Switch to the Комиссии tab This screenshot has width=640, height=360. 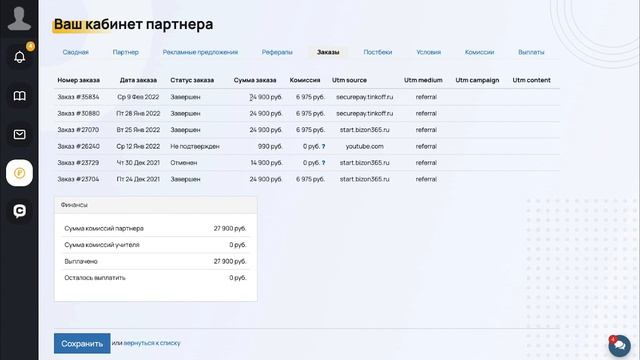479,52
